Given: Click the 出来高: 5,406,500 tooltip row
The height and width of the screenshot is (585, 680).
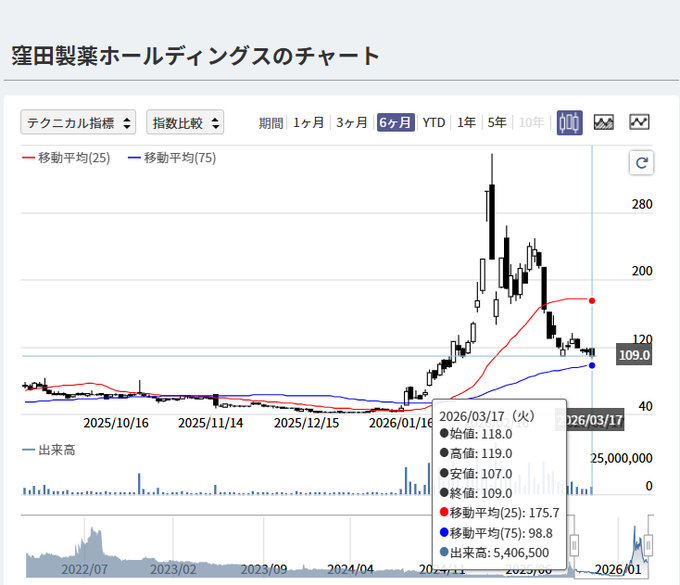Looking at the screenshot, I should point(494,552).
